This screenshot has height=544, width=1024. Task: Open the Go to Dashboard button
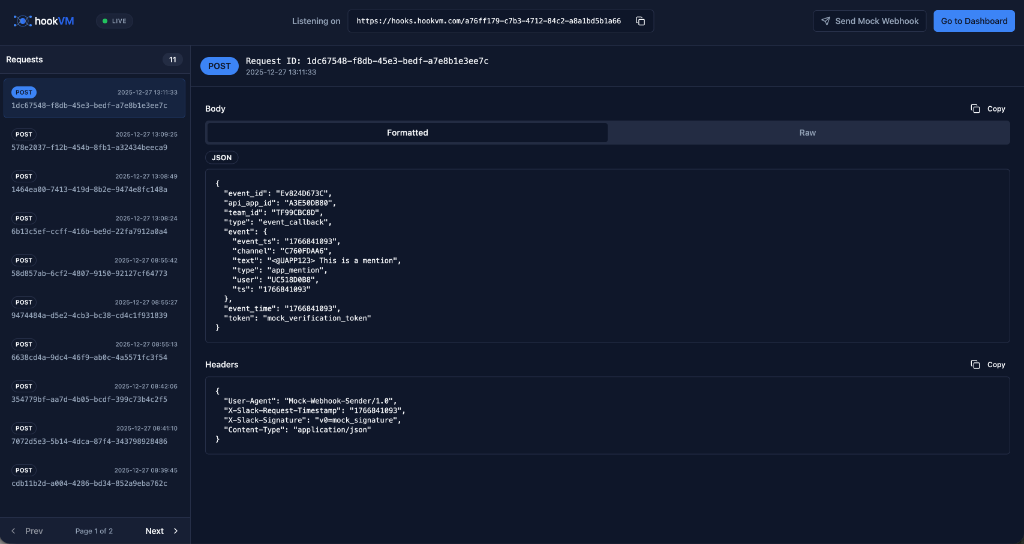click(x=973, y=21)
